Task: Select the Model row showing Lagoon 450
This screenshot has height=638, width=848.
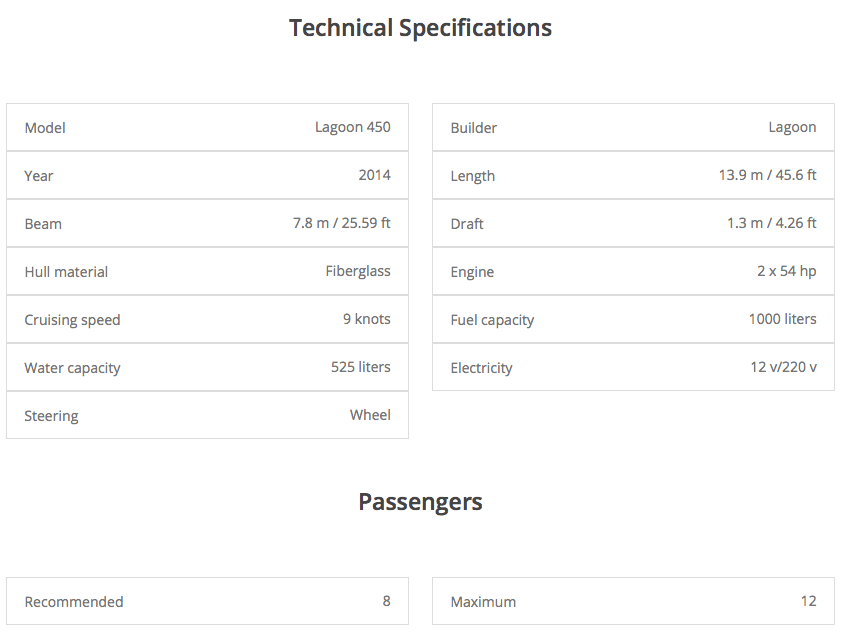Action: (x=207, y=128)
